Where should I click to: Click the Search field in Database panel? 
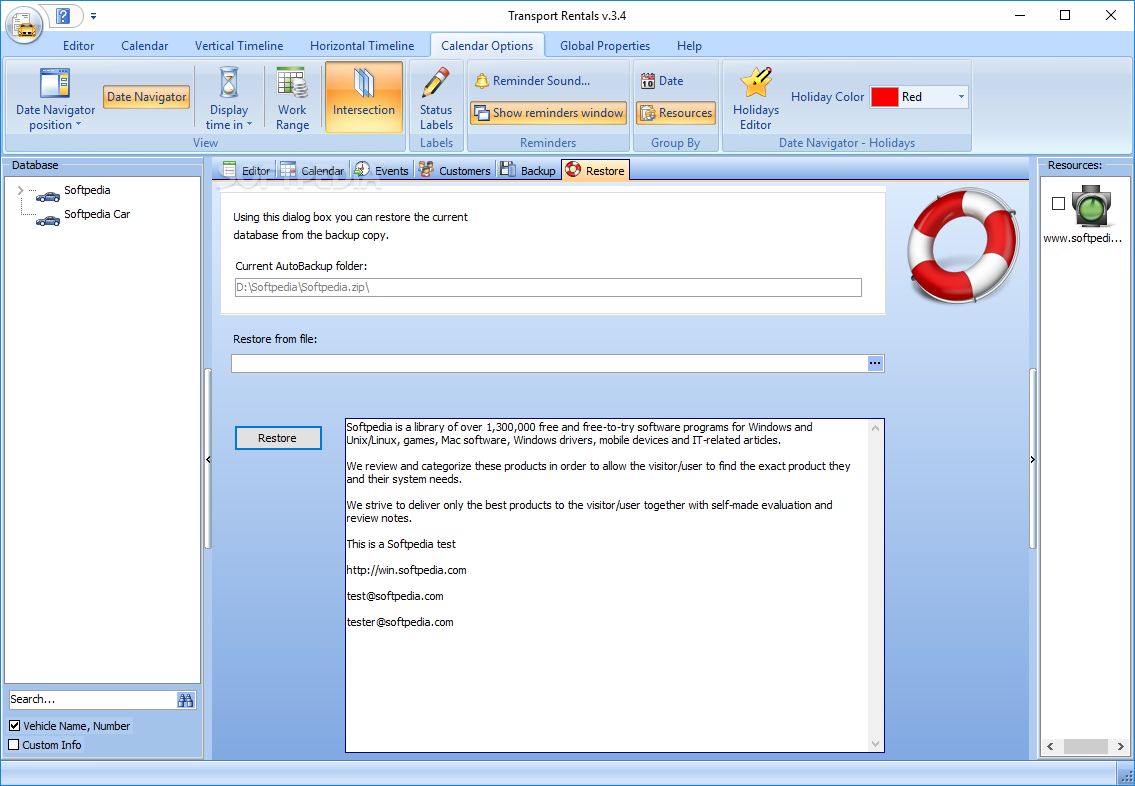point(91,699)
